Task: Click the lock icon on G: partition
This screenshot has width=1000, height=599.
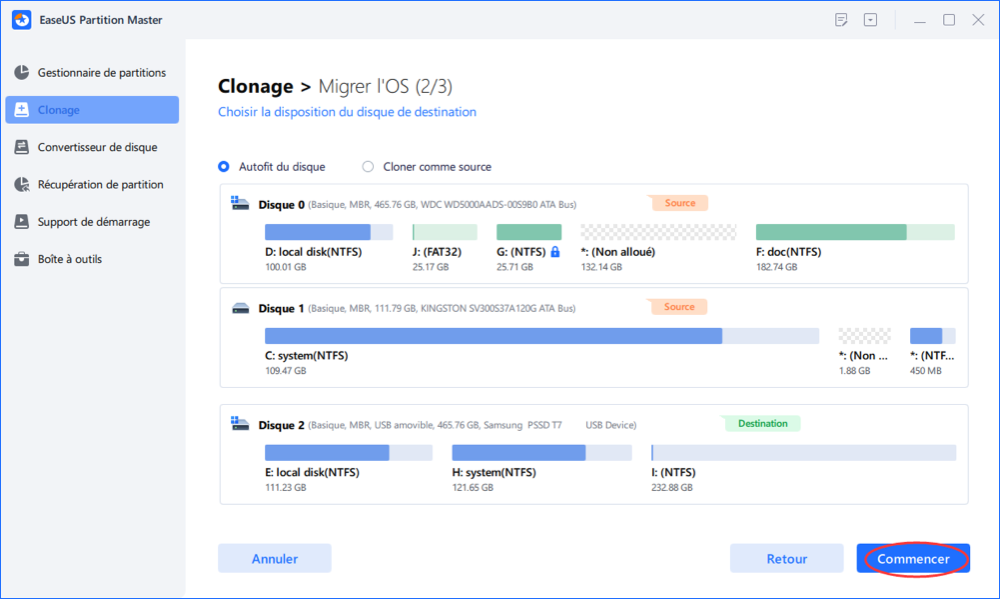Action: (x=555, y=252)
